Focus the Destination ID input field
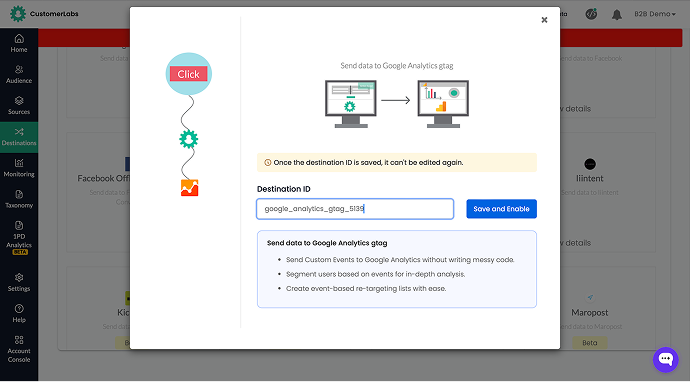The width and height of the screenshot is (690, 382). coord(355,209)
